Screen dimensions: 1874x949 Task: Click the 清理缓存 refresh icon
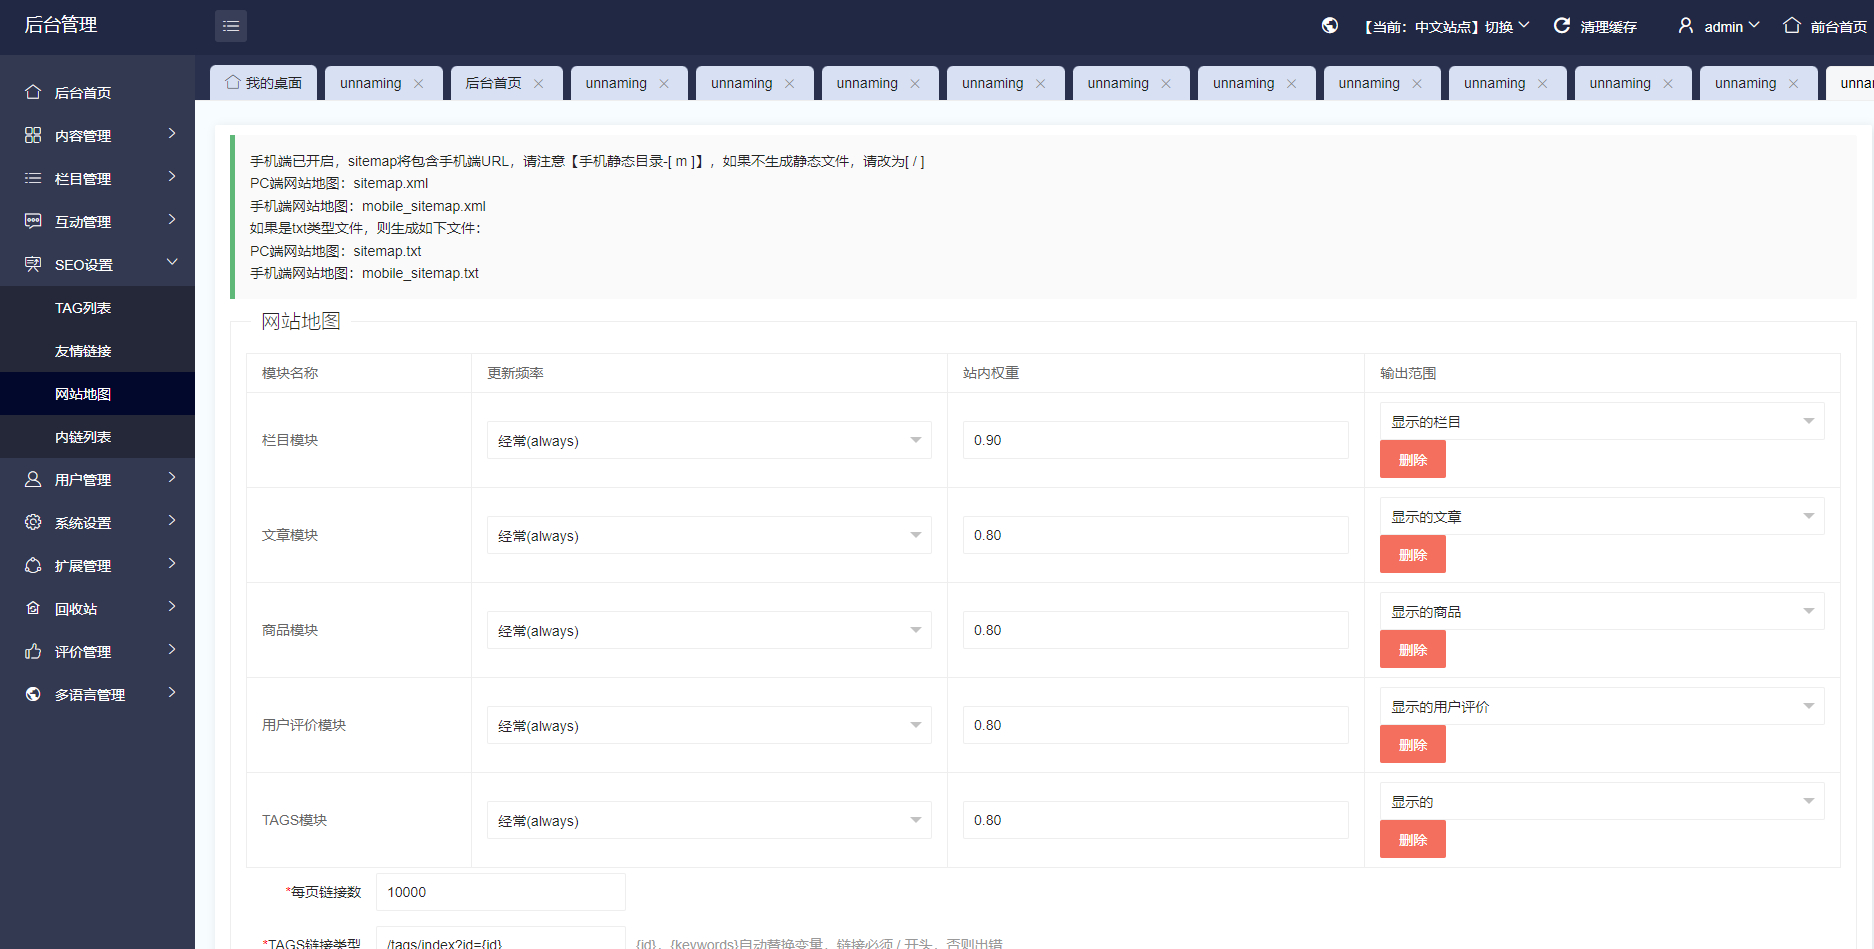point(1562,26)
